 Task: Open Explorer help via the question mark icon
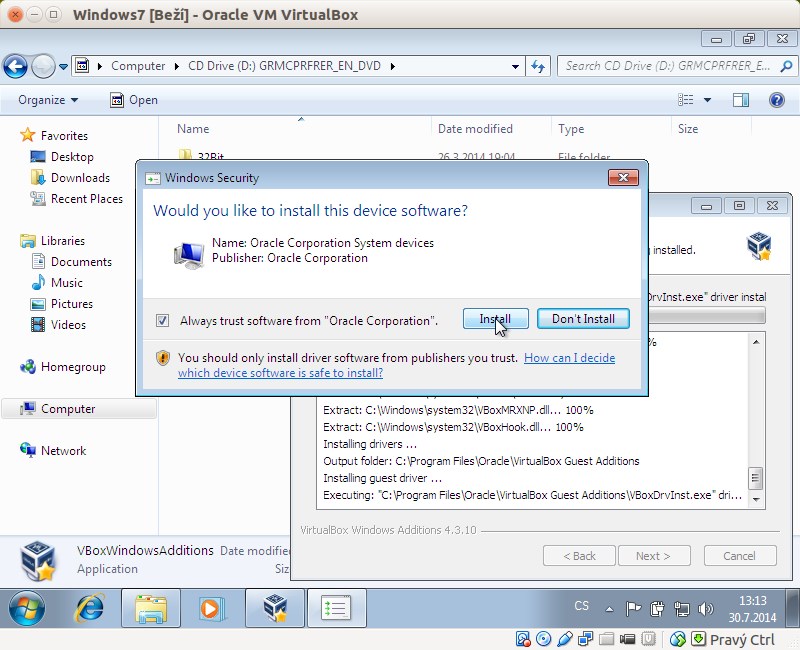point(777,100)
